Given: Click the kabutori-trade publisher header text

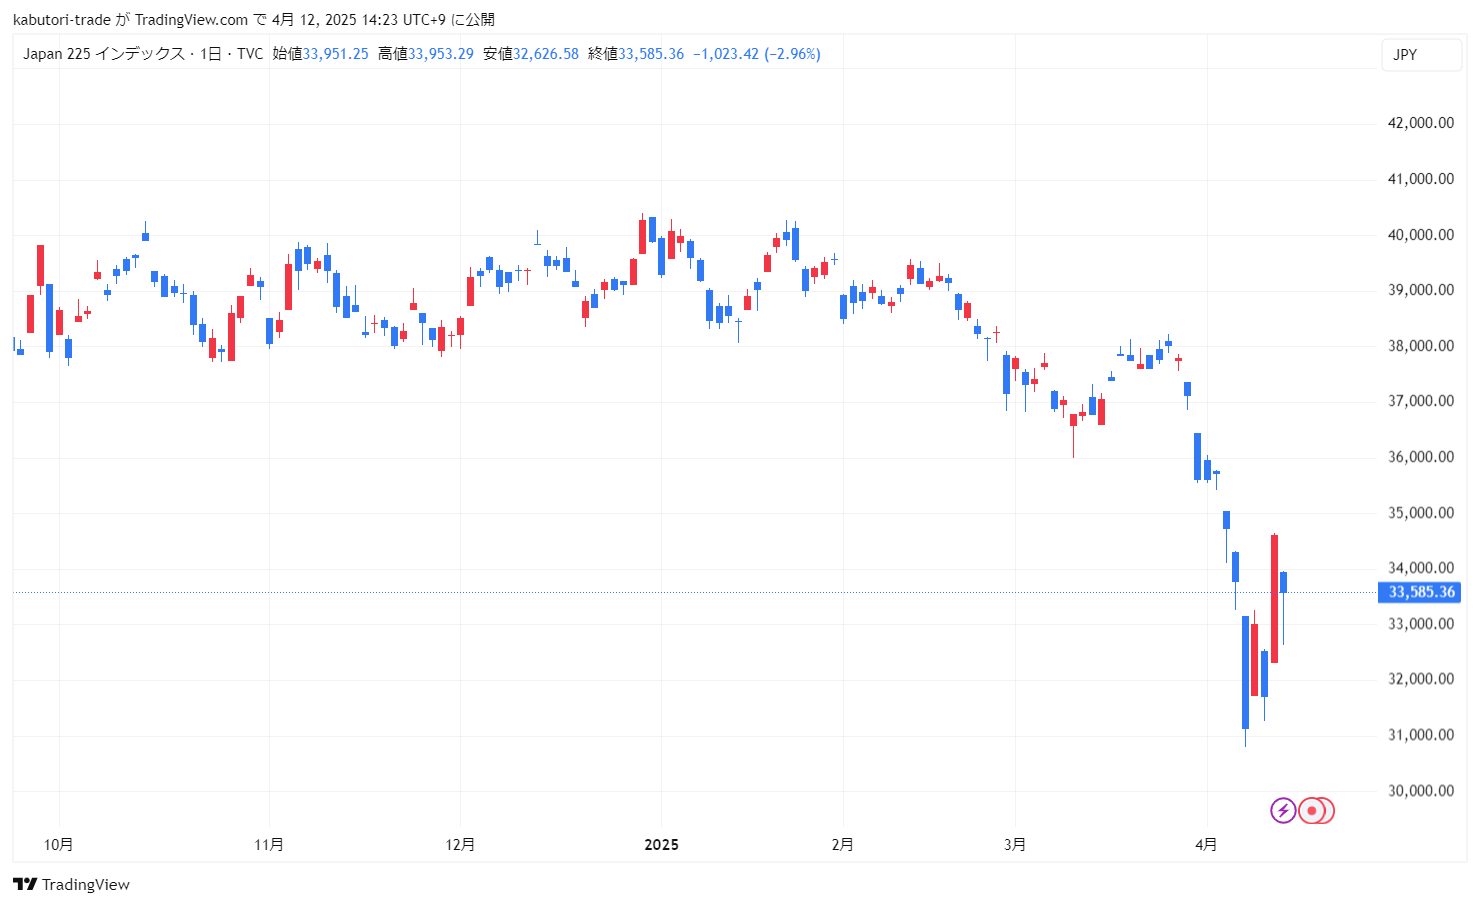Looking at the screenshot, I should 62,20.
